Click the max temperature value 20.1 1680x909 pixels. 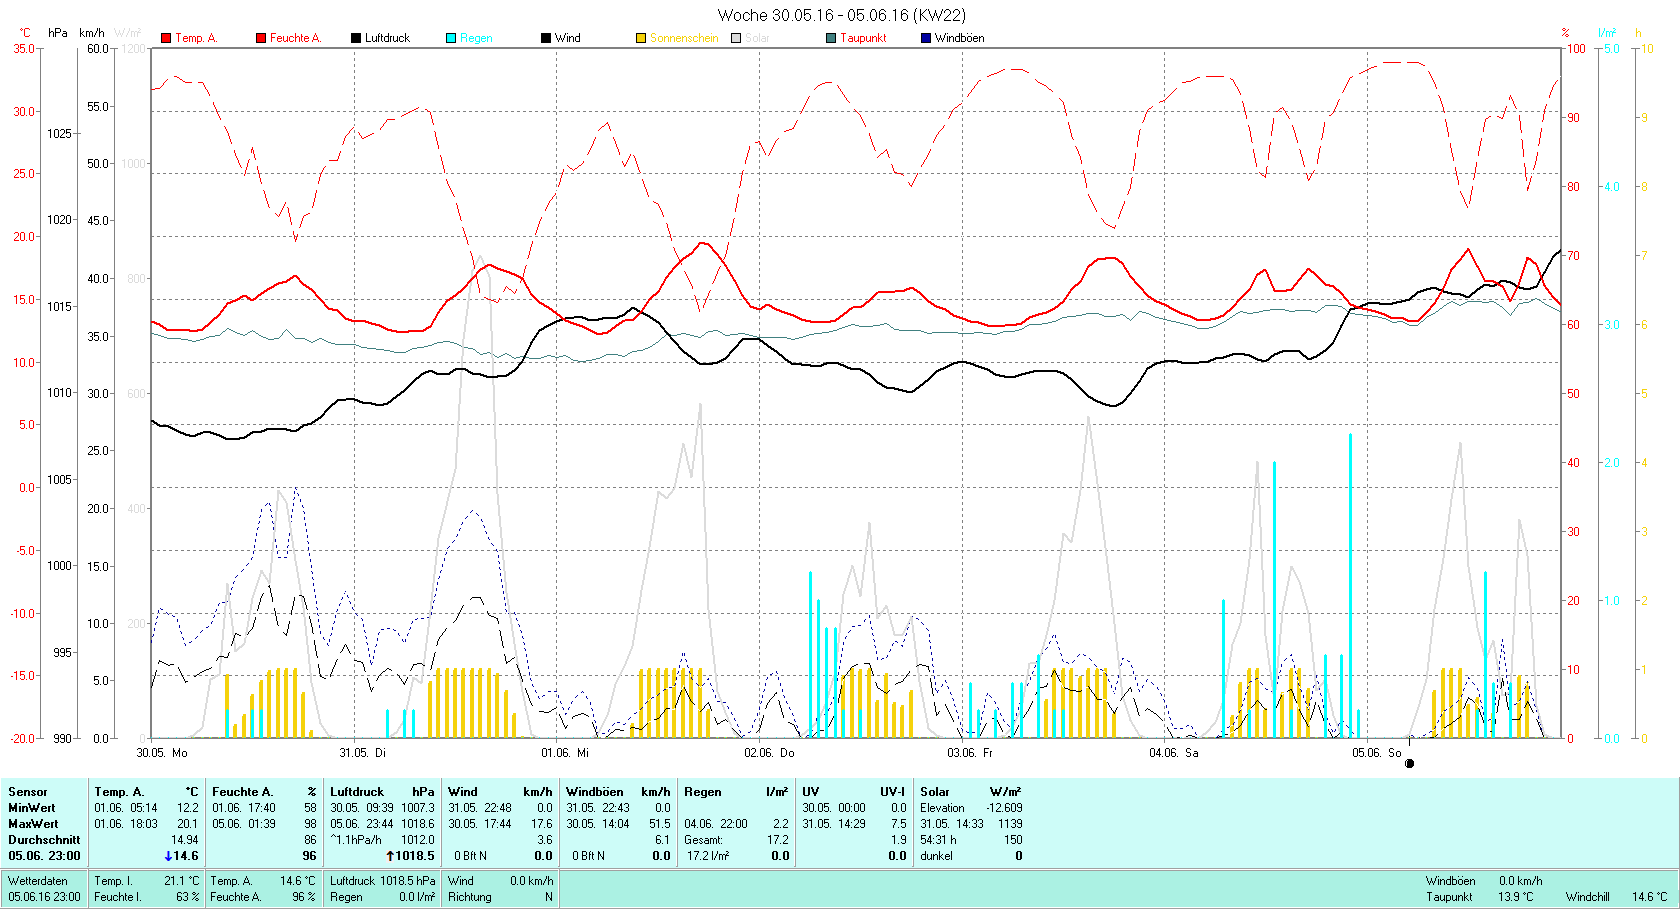click(188, 823)
